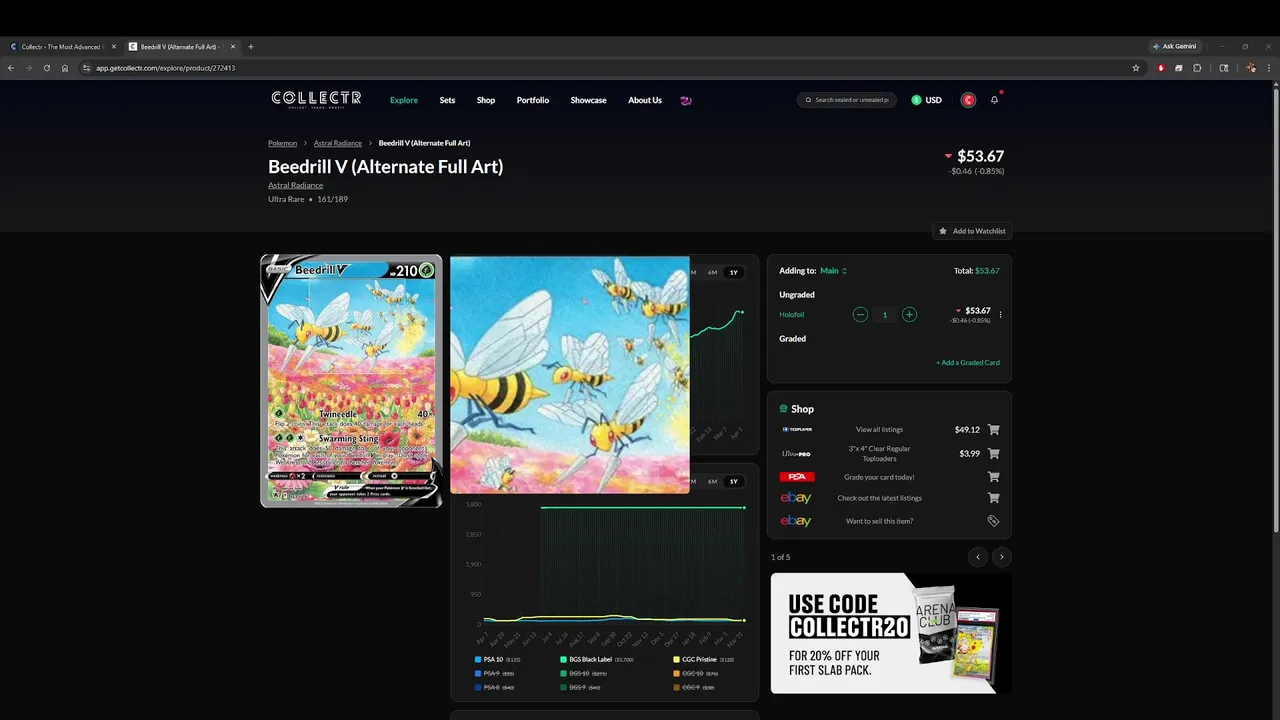
Task: Toggle BGS Black Label series in chart
Action: tap(597, 660)
